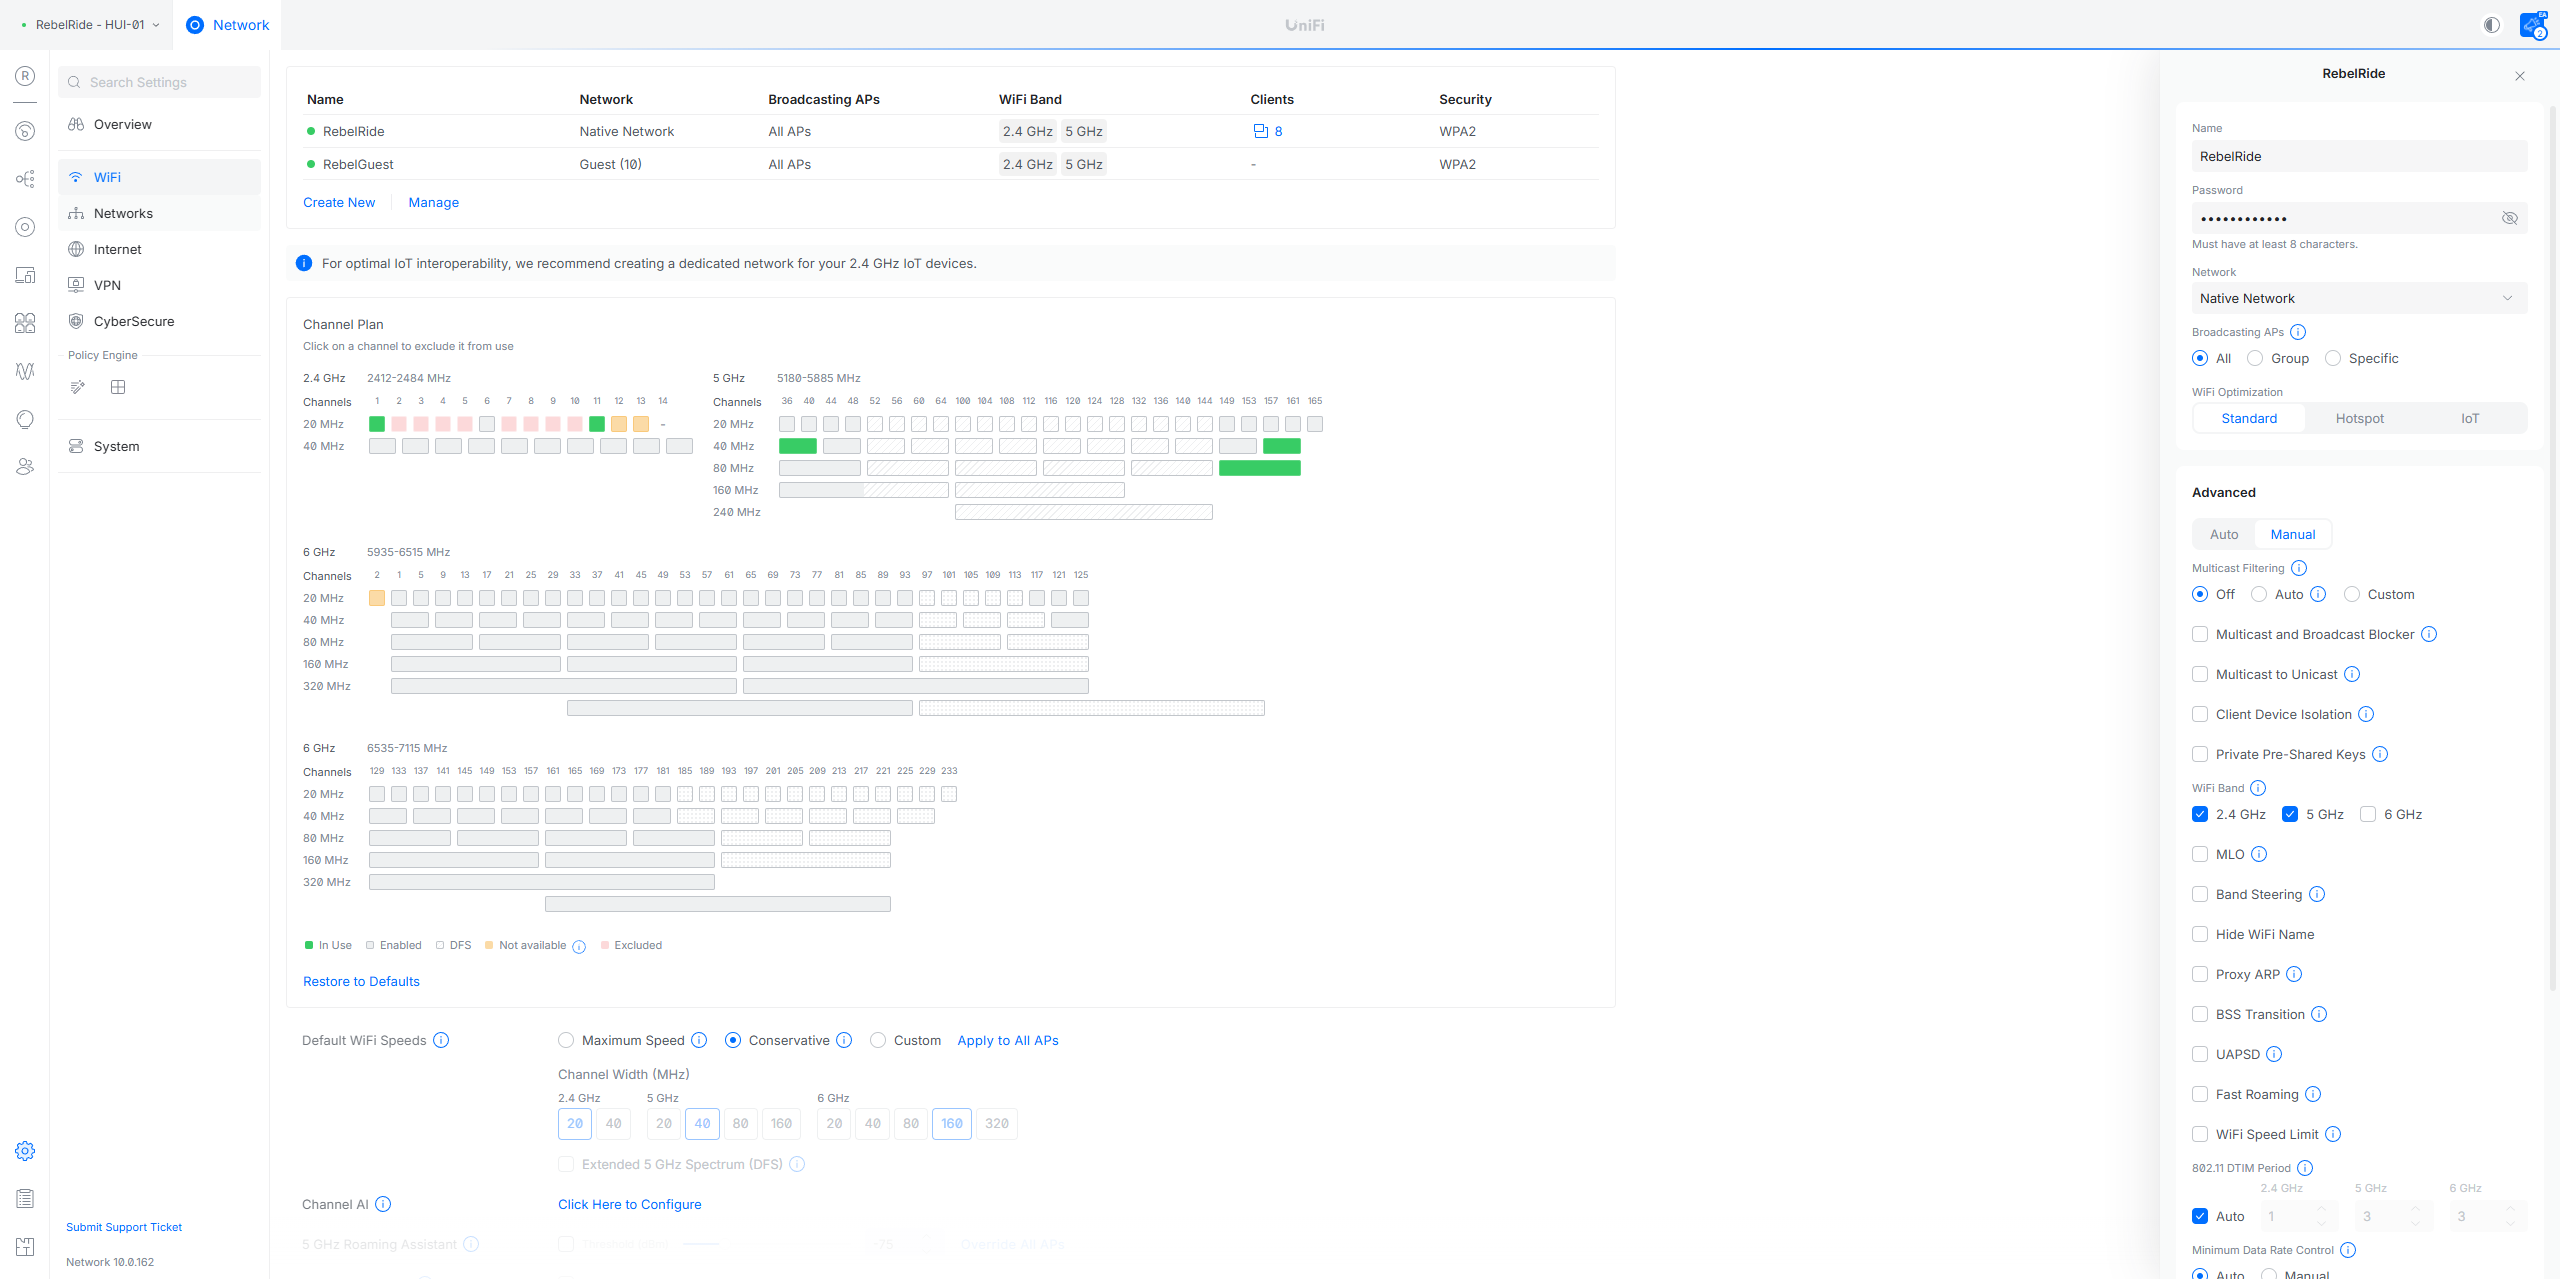Increment the 2.4 GHz DTIM period stepper

point(2321,1210)
